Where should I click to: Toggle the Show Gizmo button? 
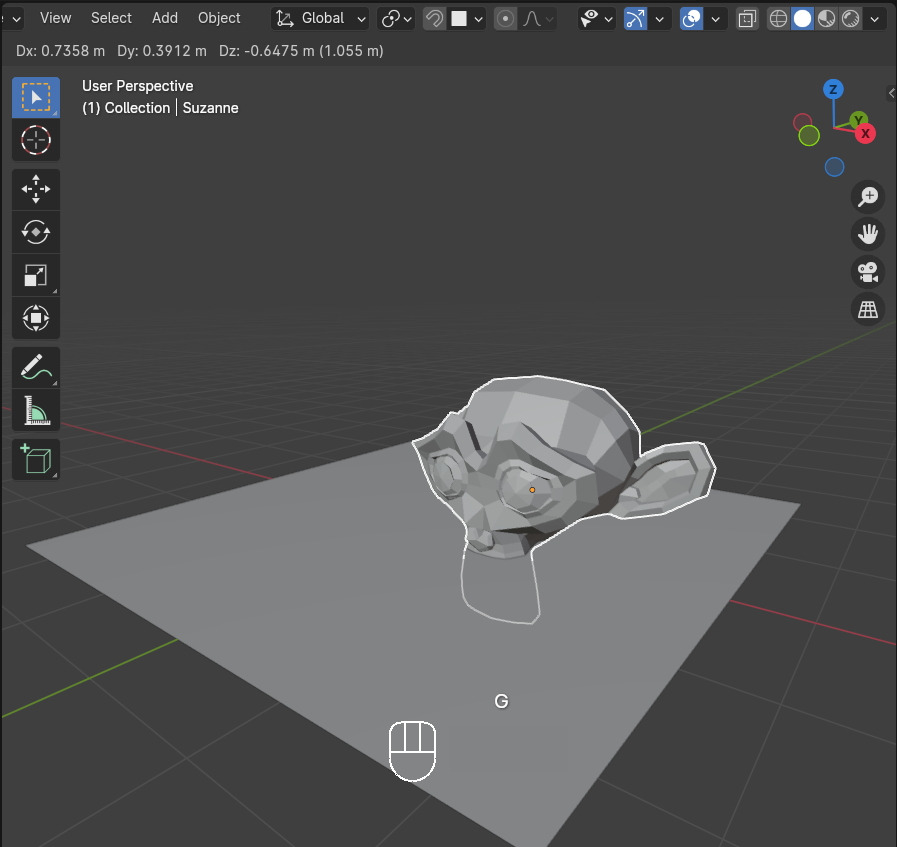[635, 19]
